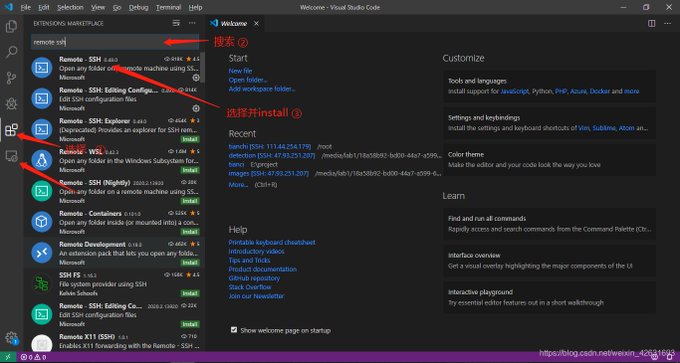
Task: Click Add workspace folder link
Action: click(x=262, y=89)
